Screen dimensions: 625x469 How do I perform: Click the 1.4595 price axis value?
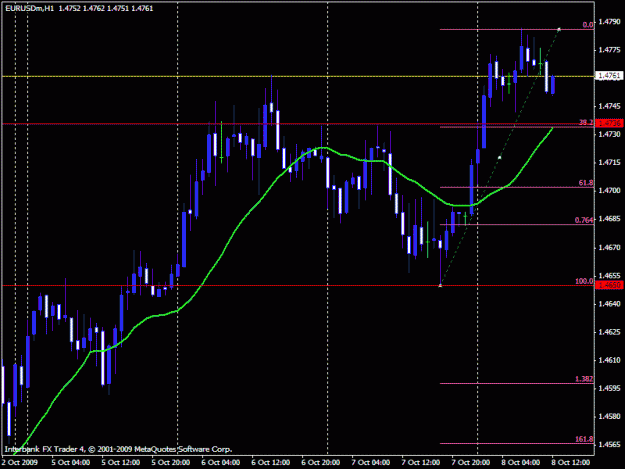pyautogui.click(x=609, y=388)
